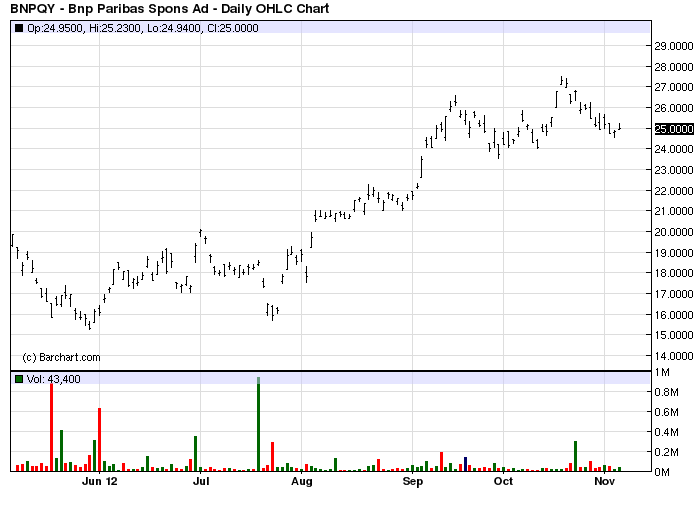
Task: Click the black square legend icon beside the OHLC values
Action: (x=19, y=28)
